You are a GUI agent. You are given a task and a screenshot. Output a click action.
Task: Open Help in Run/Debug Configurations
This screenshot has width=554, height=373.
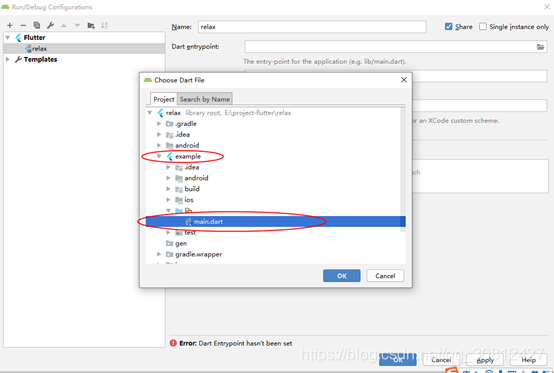[x=529, y=360]
